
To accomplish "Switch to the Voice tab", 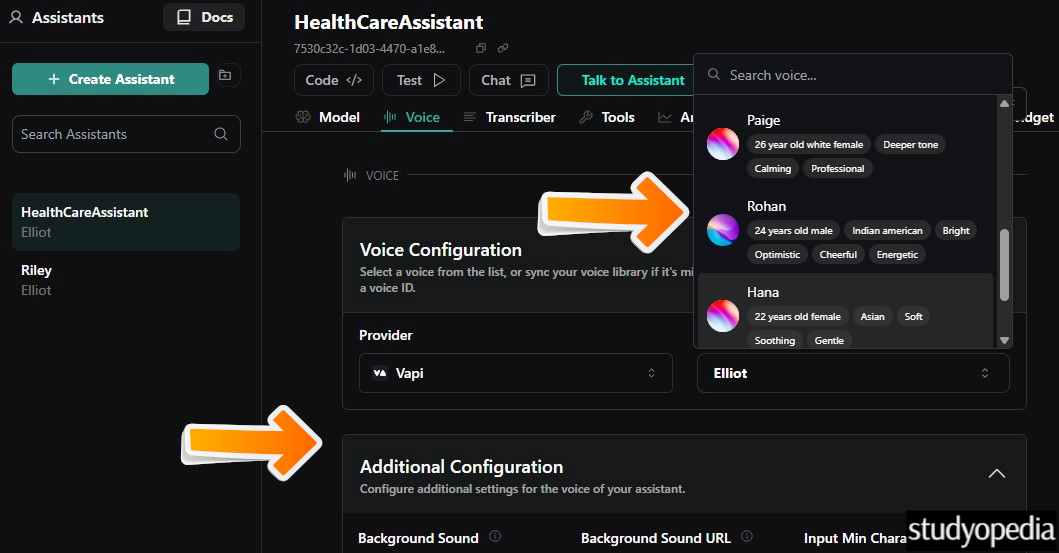I will [413, 117].
